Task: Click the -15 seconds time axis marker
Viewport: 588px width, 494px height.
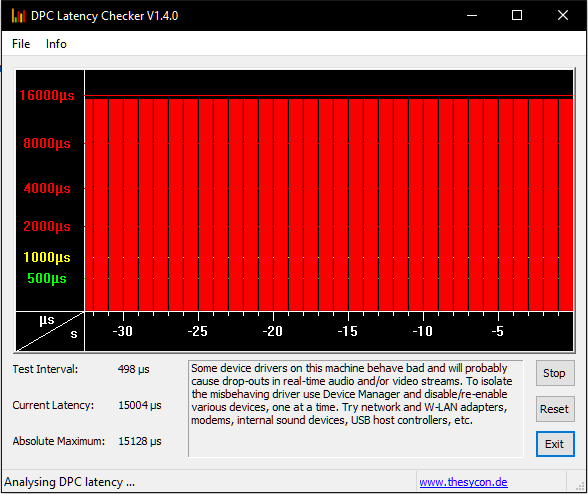Action: [x=348, y=331]
